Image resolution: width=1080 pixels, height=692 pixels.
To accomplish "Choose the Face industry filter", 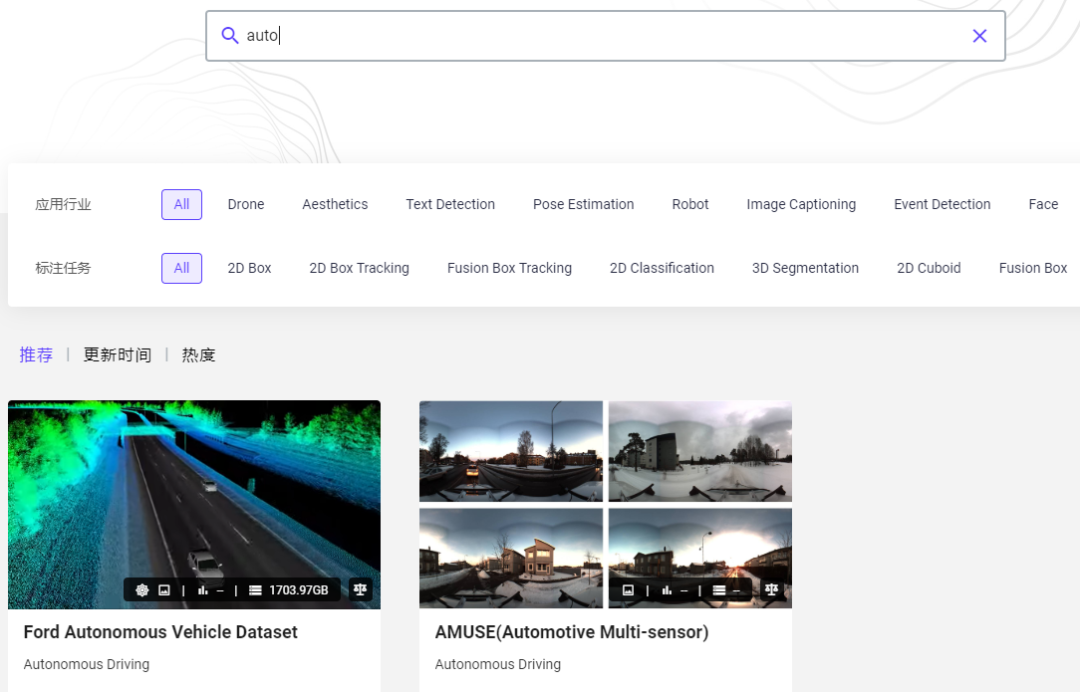I will (x=1043, y=205).
